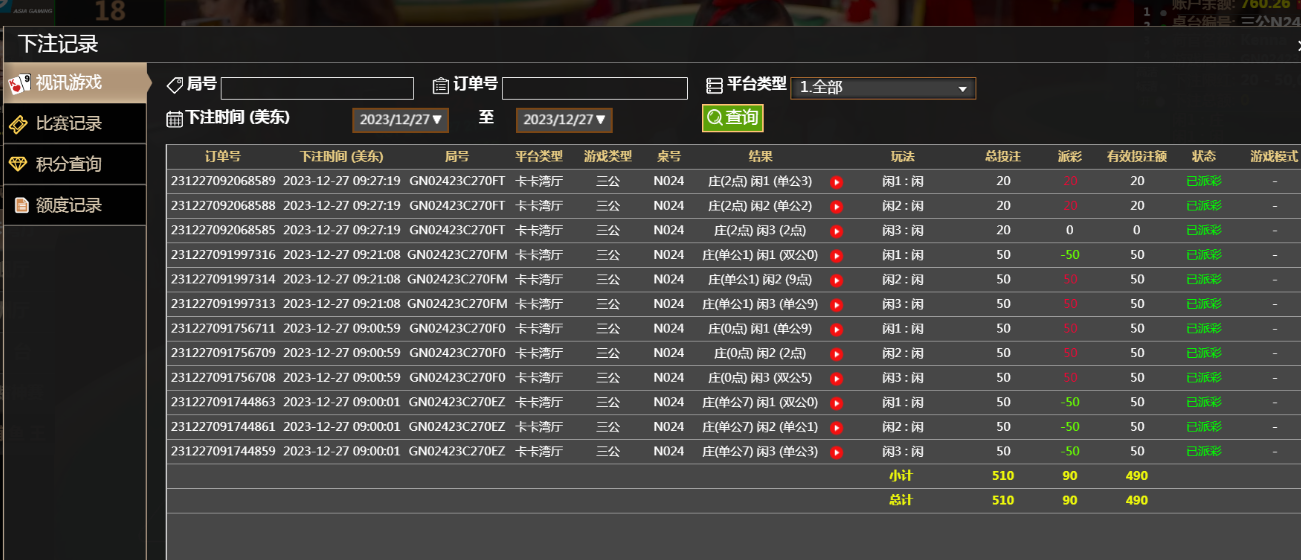This screenshot has height=560, width=1301.
Task: Click the 下注时间 (美东) column header
Action: tap(341, 157)
